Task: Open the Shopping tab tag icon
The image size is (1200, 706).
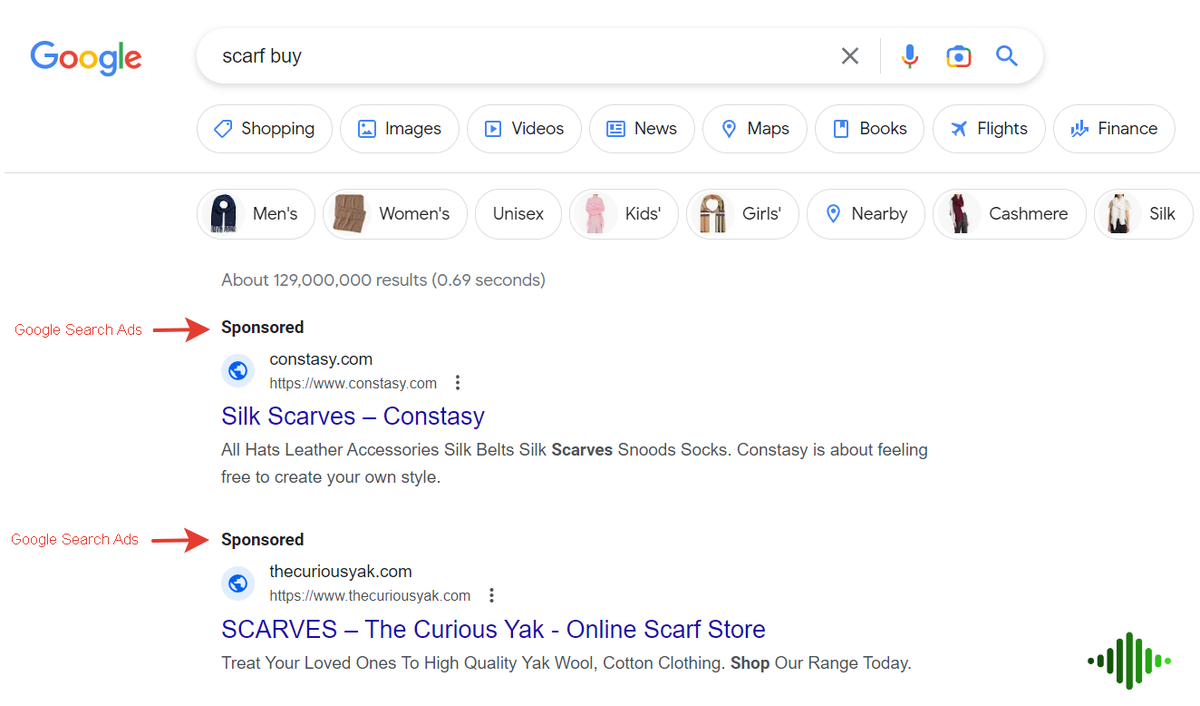Action: tap(222, 128)
